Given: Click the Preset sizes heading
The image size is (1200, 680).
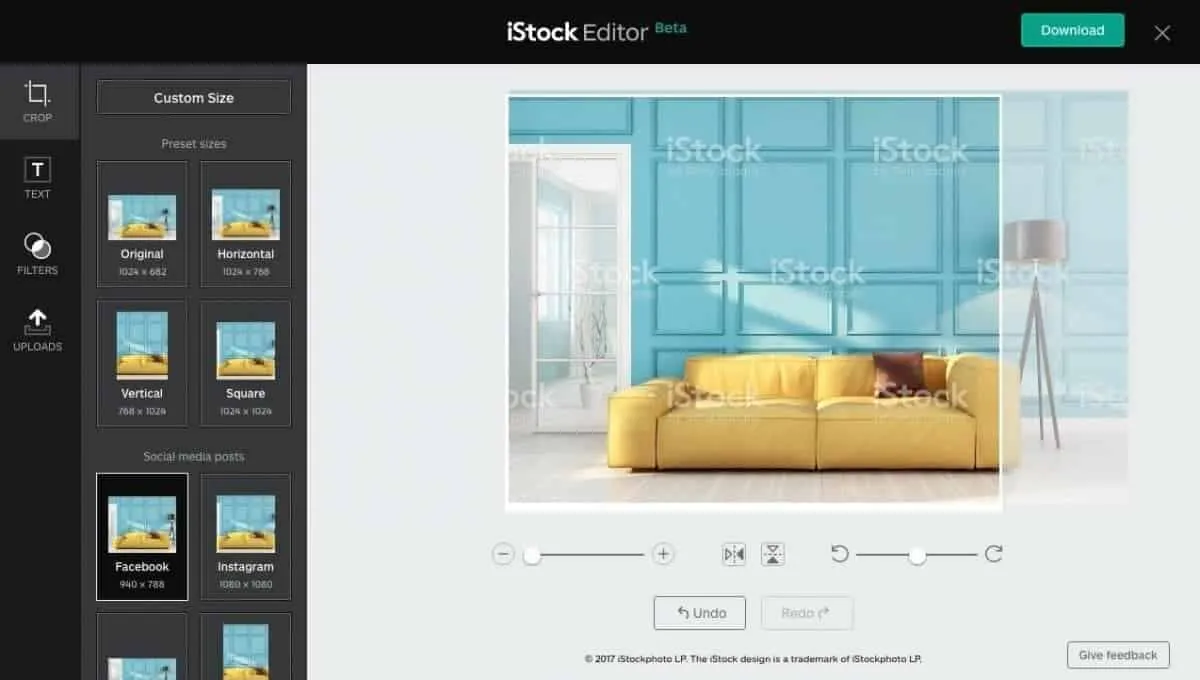Looking at the screenshot, I should (x=194, y=144).
